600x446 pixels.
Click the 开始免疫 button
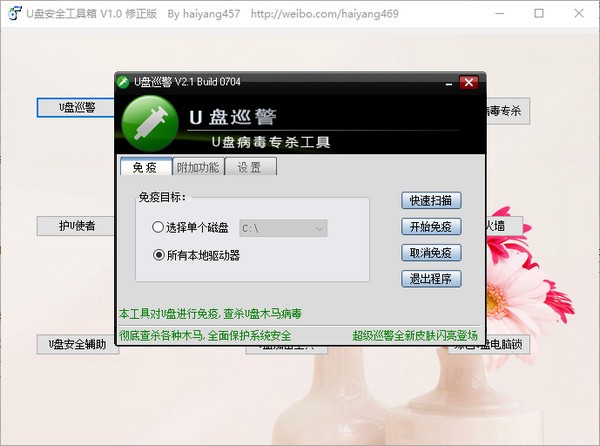tap(431, 226)
